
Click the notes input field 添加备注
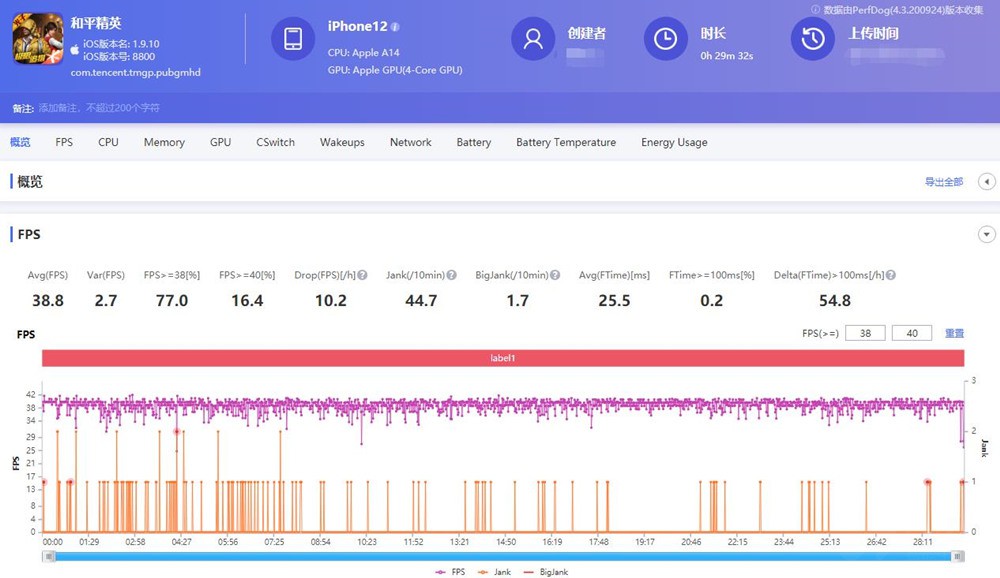pos(99,108)
